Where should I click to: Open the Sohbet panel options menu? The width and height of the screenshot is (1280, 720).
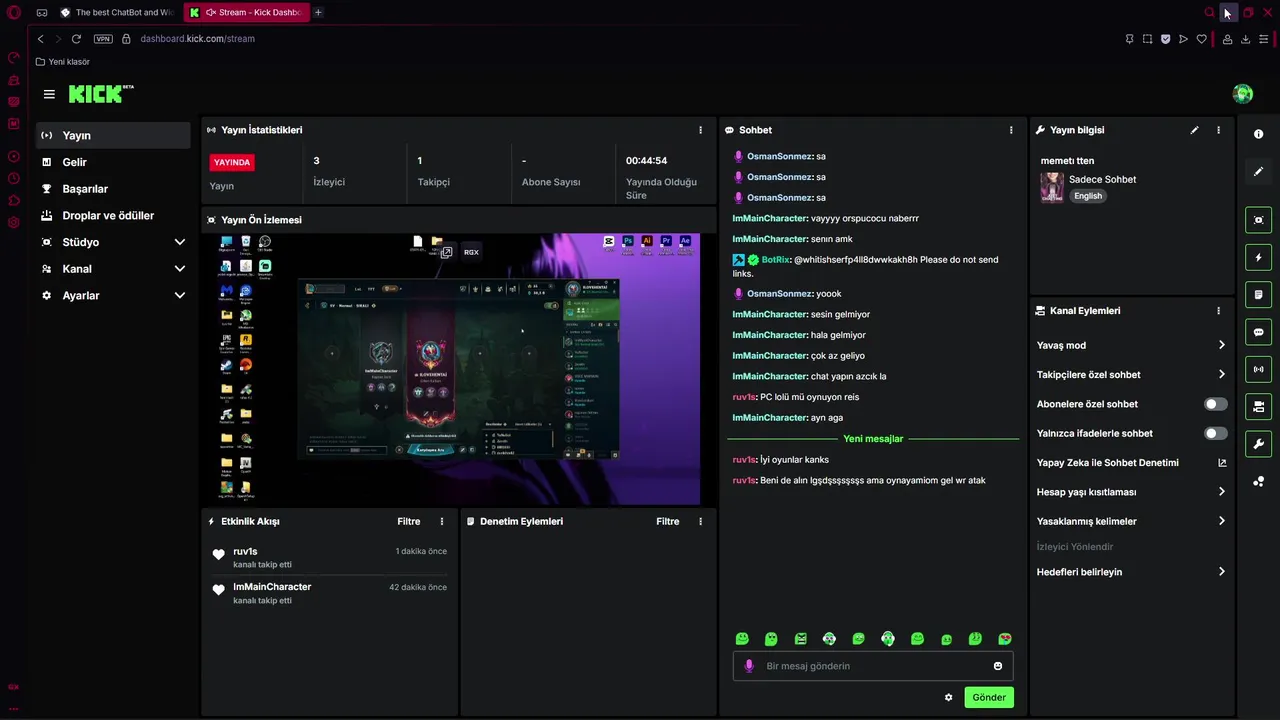(1011, 130)
